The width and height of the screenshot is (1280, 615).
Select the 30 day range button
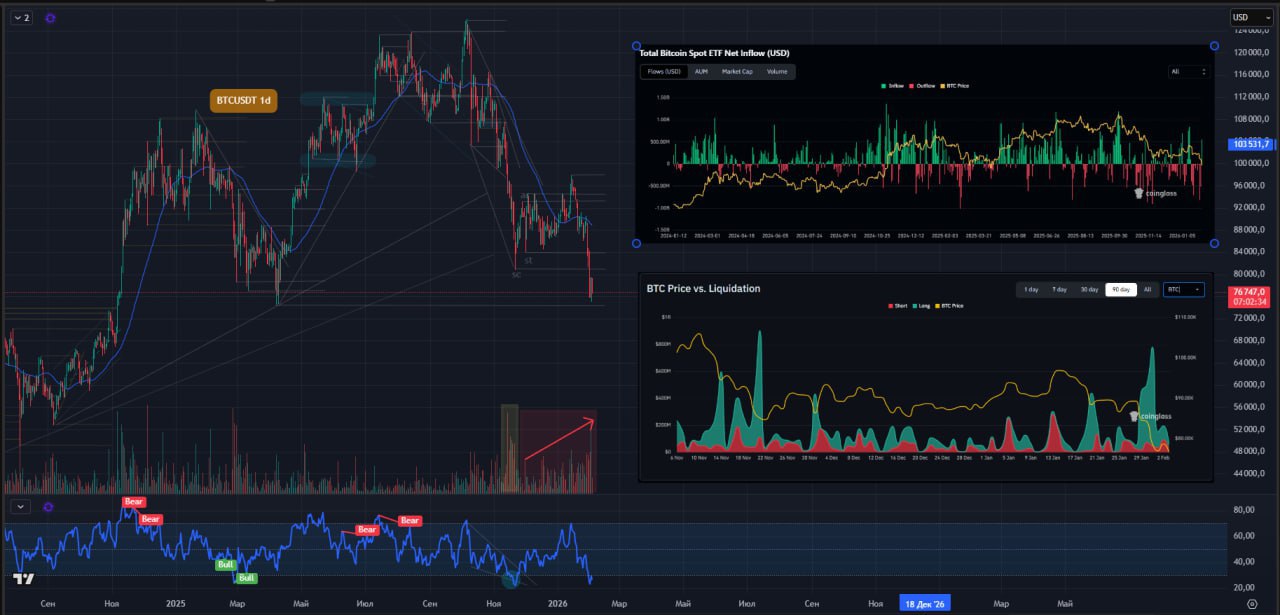pos(1089,290)
